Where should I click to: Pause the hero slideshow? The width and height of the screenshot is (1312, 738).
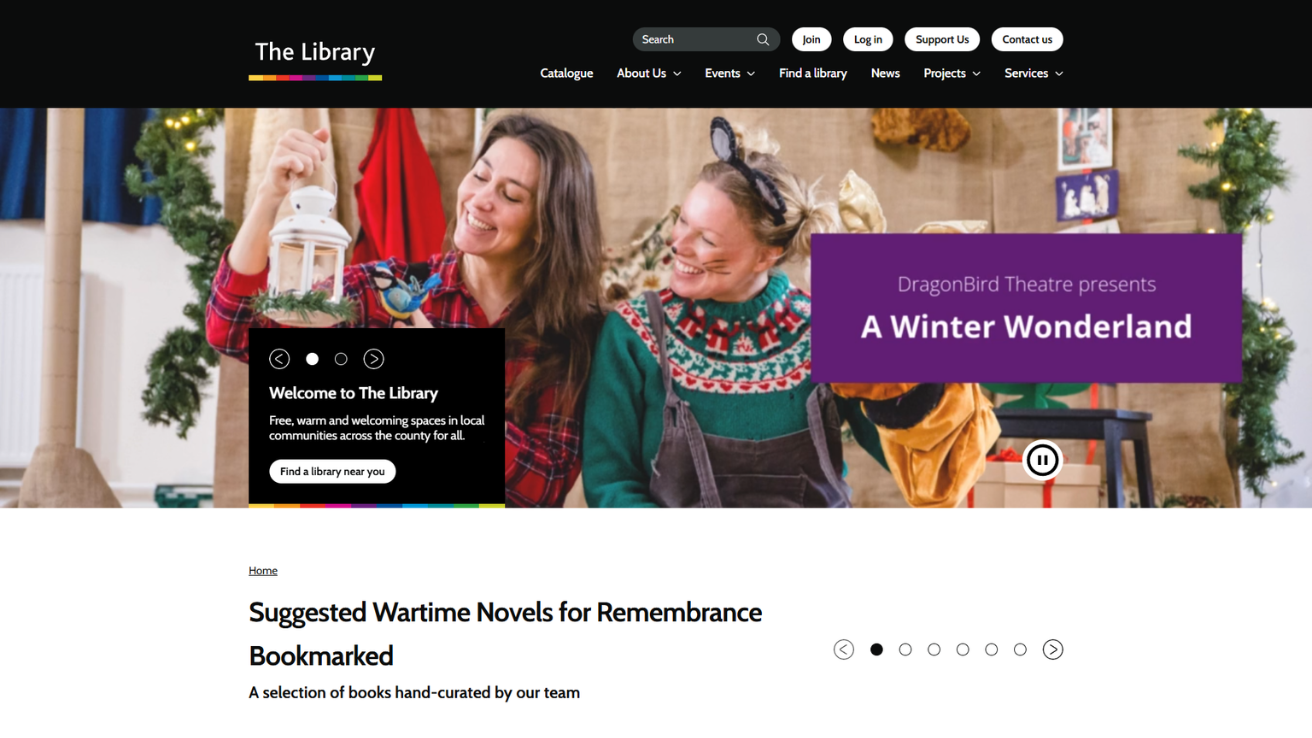(1042, 460)
